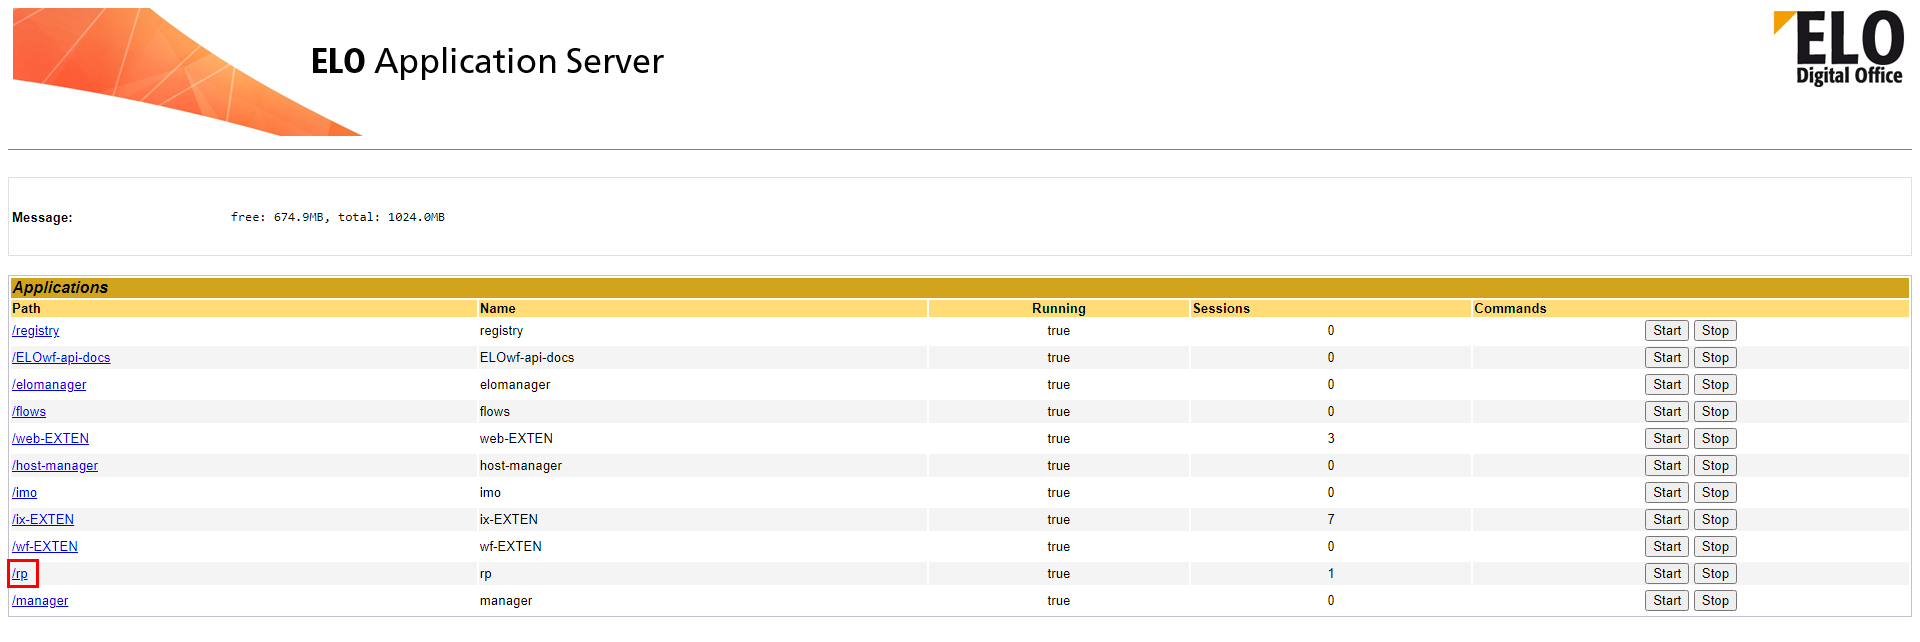Open the /imo link

tap(24, 493)
